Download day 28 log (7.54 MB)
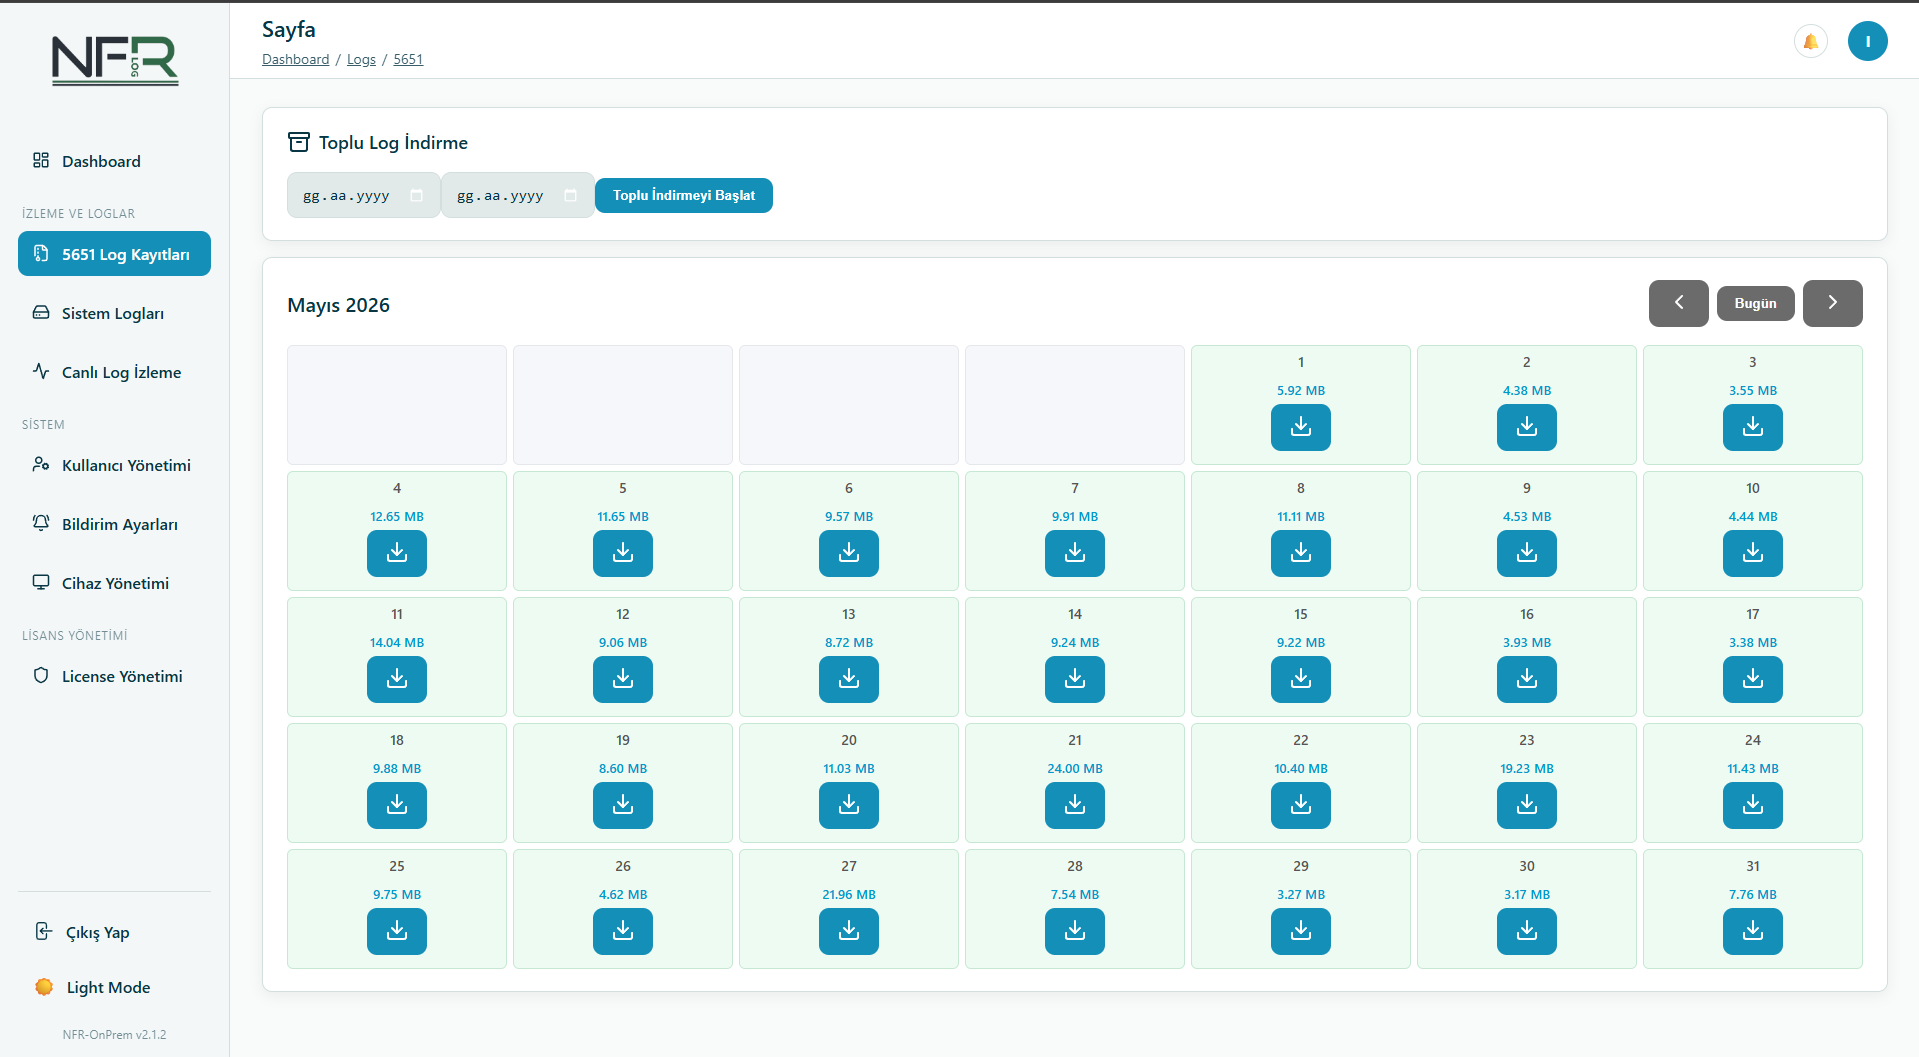The image size is (1919, 1057). point(1075,931)
